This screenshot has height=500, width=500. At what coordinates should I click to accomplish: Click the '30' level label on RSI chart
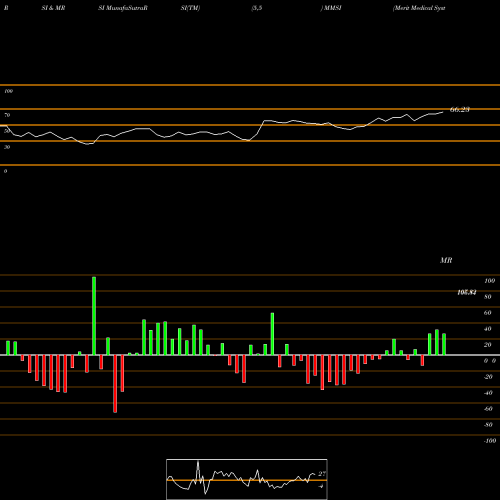pyautogui.click(x=7, y=147)
